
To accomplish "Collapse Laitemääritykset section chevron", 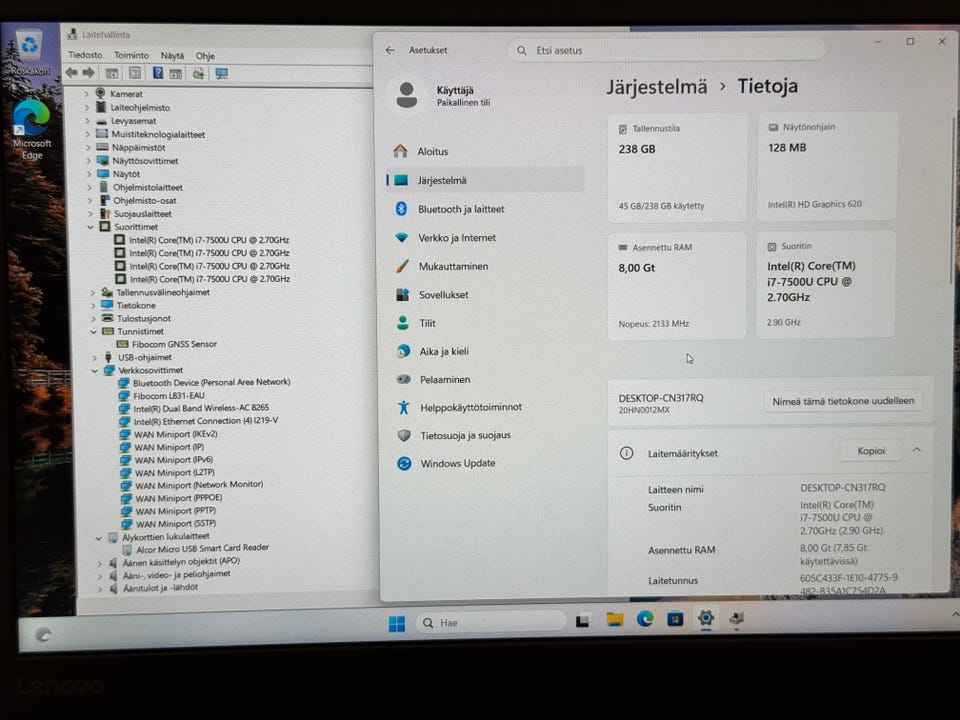I will click(917, 450).
